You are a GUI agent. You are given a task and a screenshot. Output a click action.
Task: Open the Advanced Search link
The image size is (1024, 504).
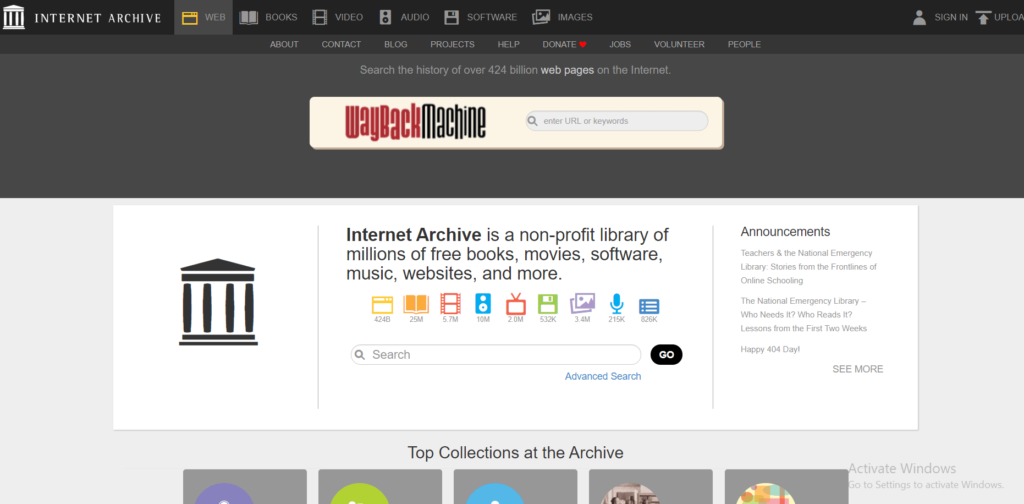(603, 376)
